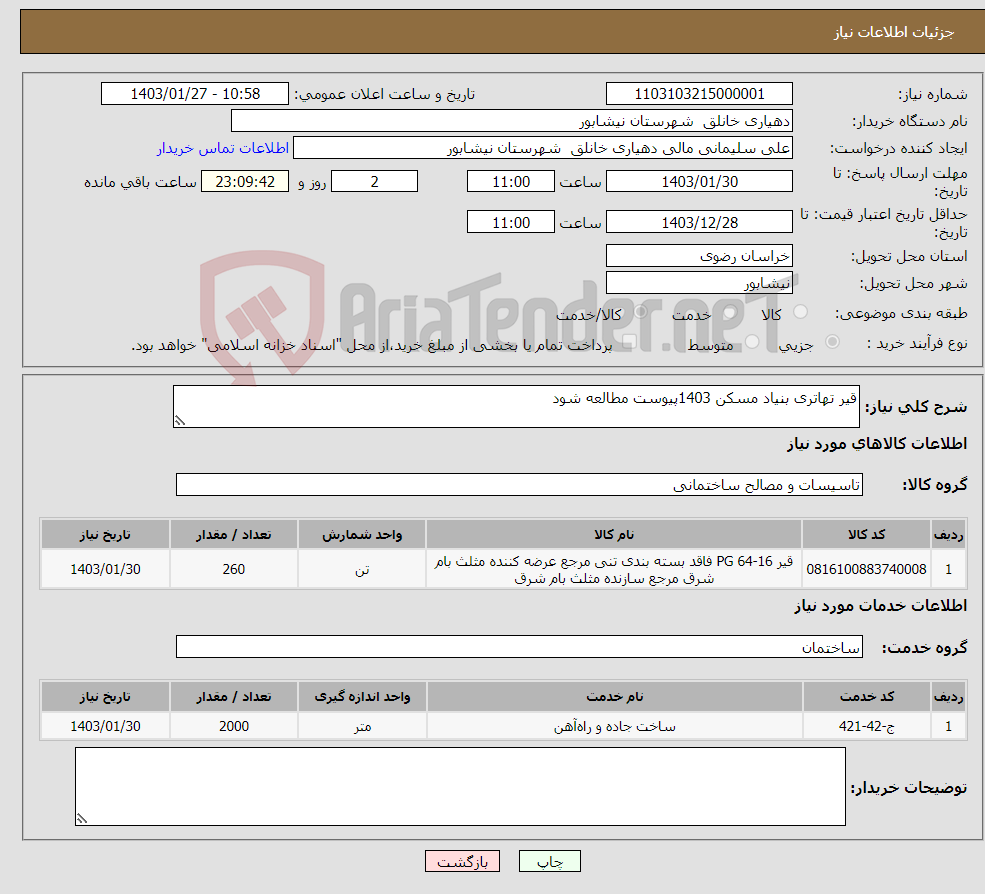Click the service quantity cell 2000
Image resolution: width=985 pixels, height=894 pixels.
234,726
